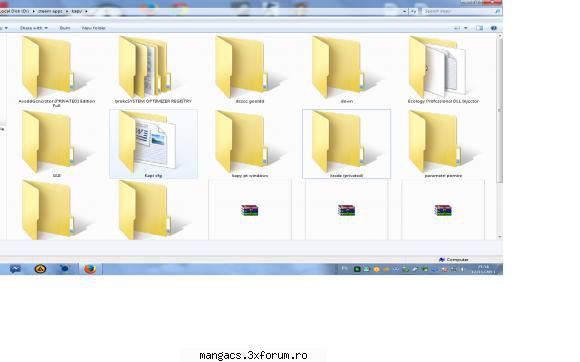This screenshot has height=362, width=580.
Task: Go to Local Disk (D:) in breadcrumb
Action: [14, 11]
